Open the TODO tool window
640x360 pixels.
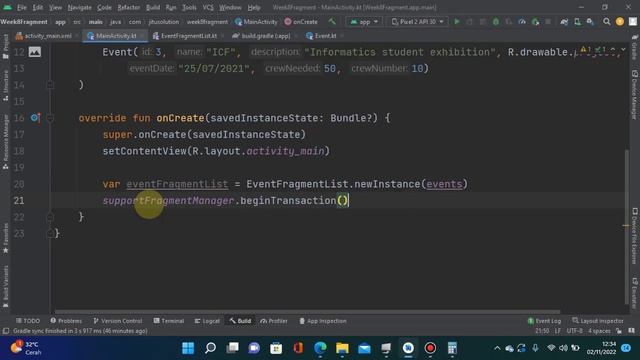point(28,321)
